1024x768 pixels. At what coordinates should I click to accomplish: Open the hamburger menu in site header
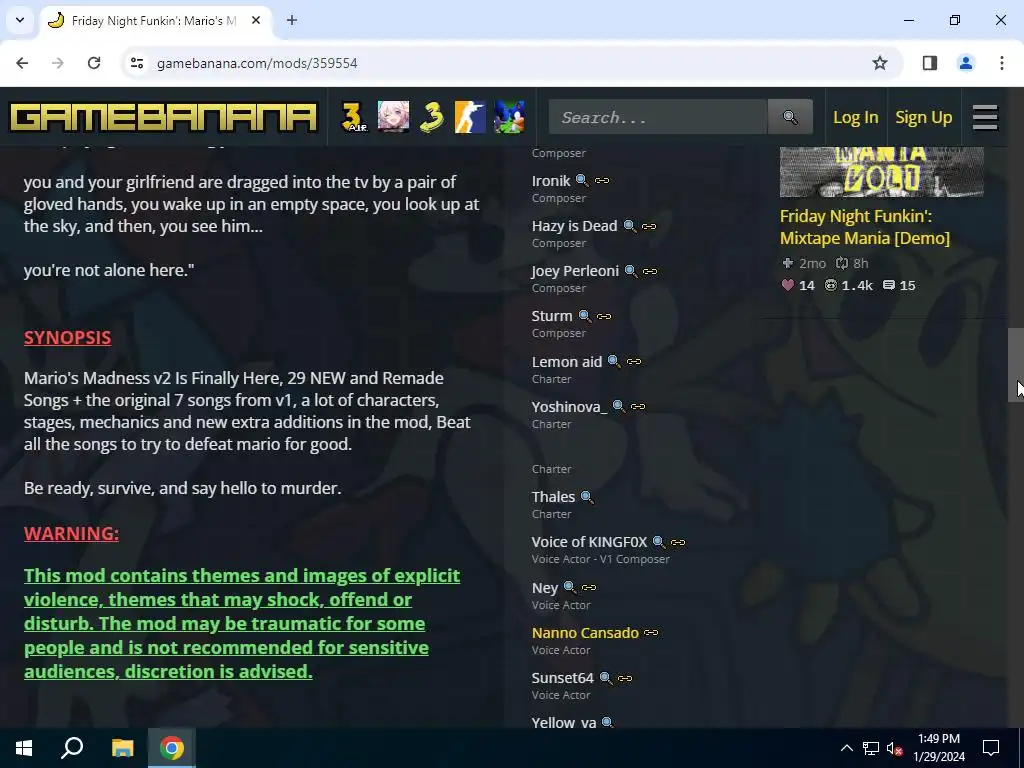click(x=985, y=118)
